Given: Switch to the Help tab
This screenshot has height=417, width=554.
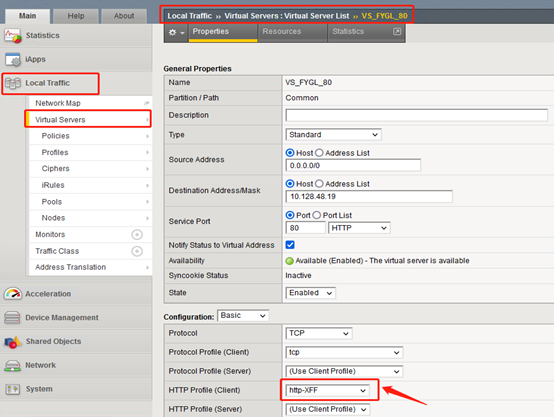Looking at the screenshot, I should point(76,16).
